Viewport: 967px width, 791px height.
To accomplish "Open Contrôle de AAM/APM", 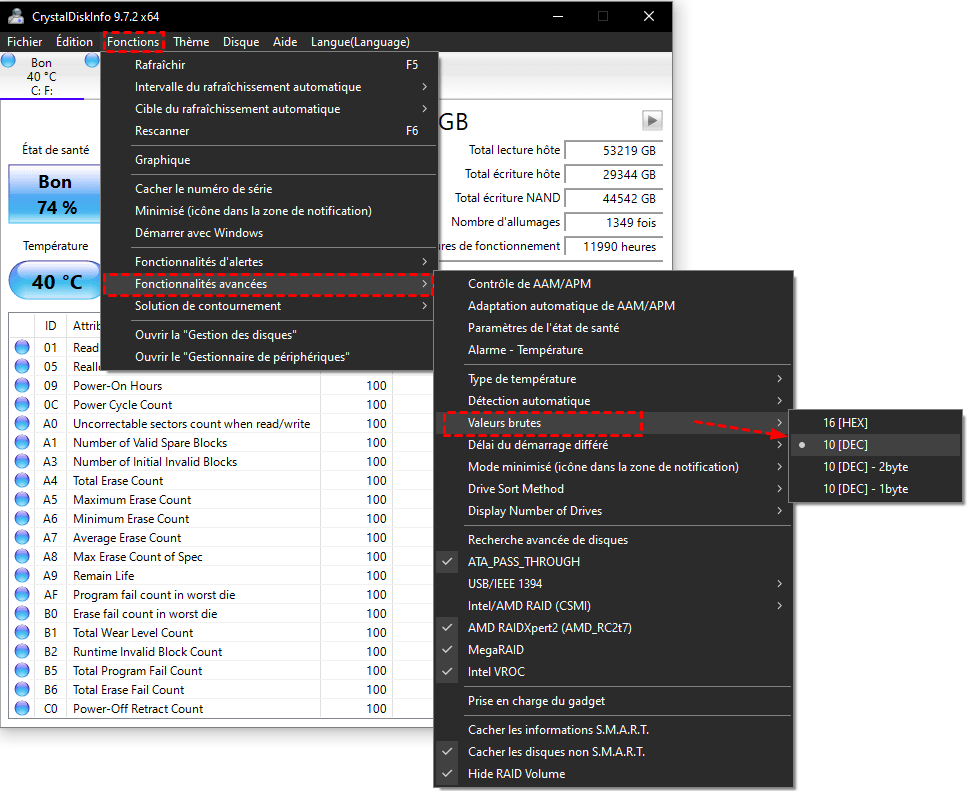I will pos(614,284).
